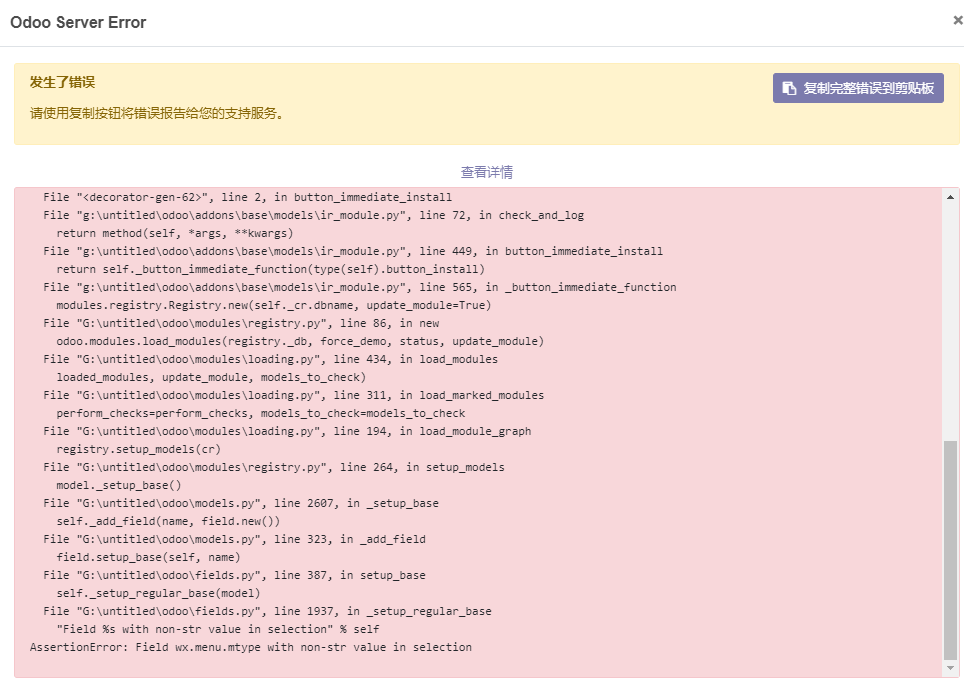Image resolution: width=964 pixels, height=679 pixels.
Task: Close the Odoo Server Error dialog
Action: pyautogui.click(x=957, y=21)
